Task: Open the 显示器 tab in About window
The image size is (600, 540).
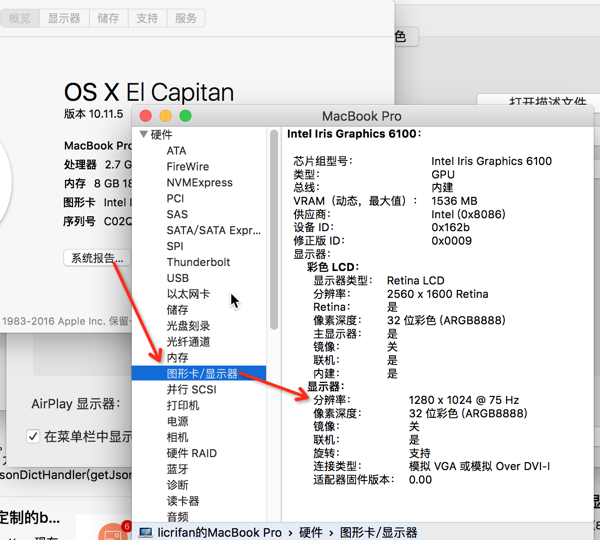Action: point(64,18)
